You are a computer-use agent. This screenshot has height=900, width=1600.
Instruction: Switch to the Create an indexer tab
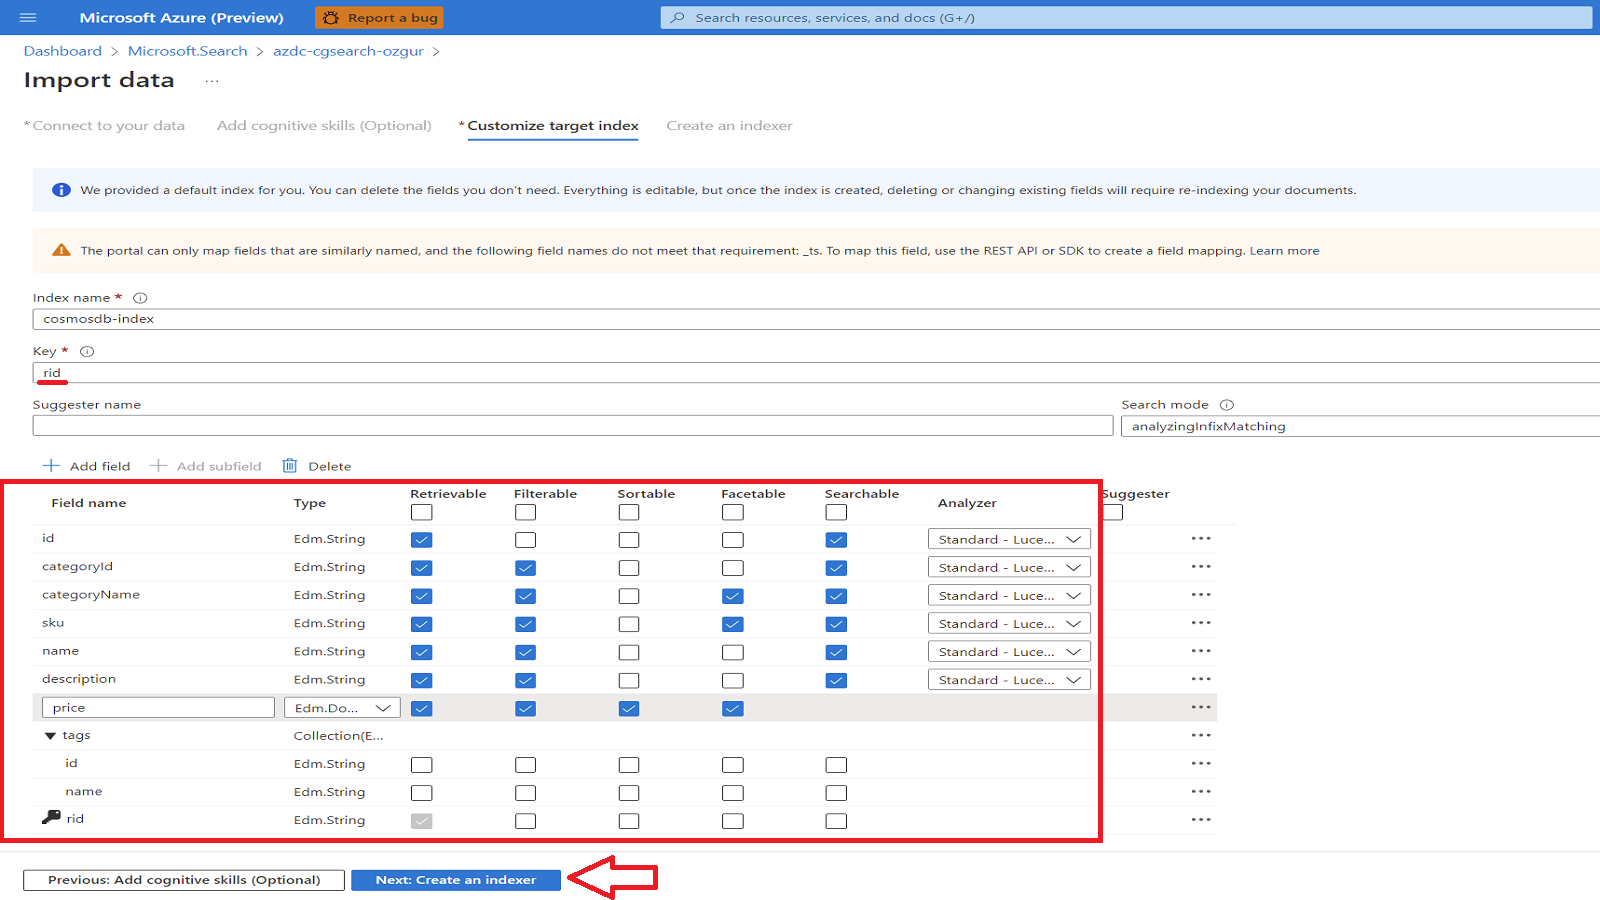click(x=729, y=126)
